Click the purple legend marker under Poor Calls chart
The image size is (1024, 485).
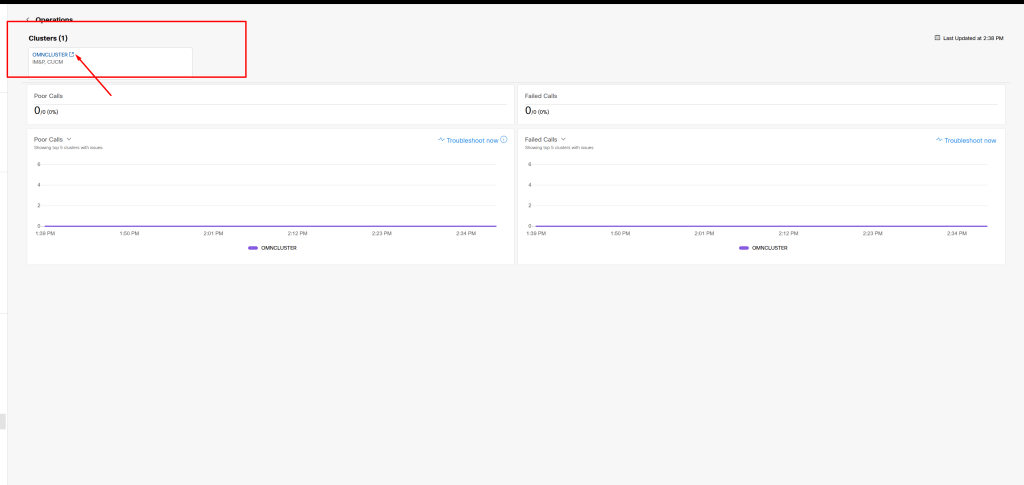tap(253, 247)
